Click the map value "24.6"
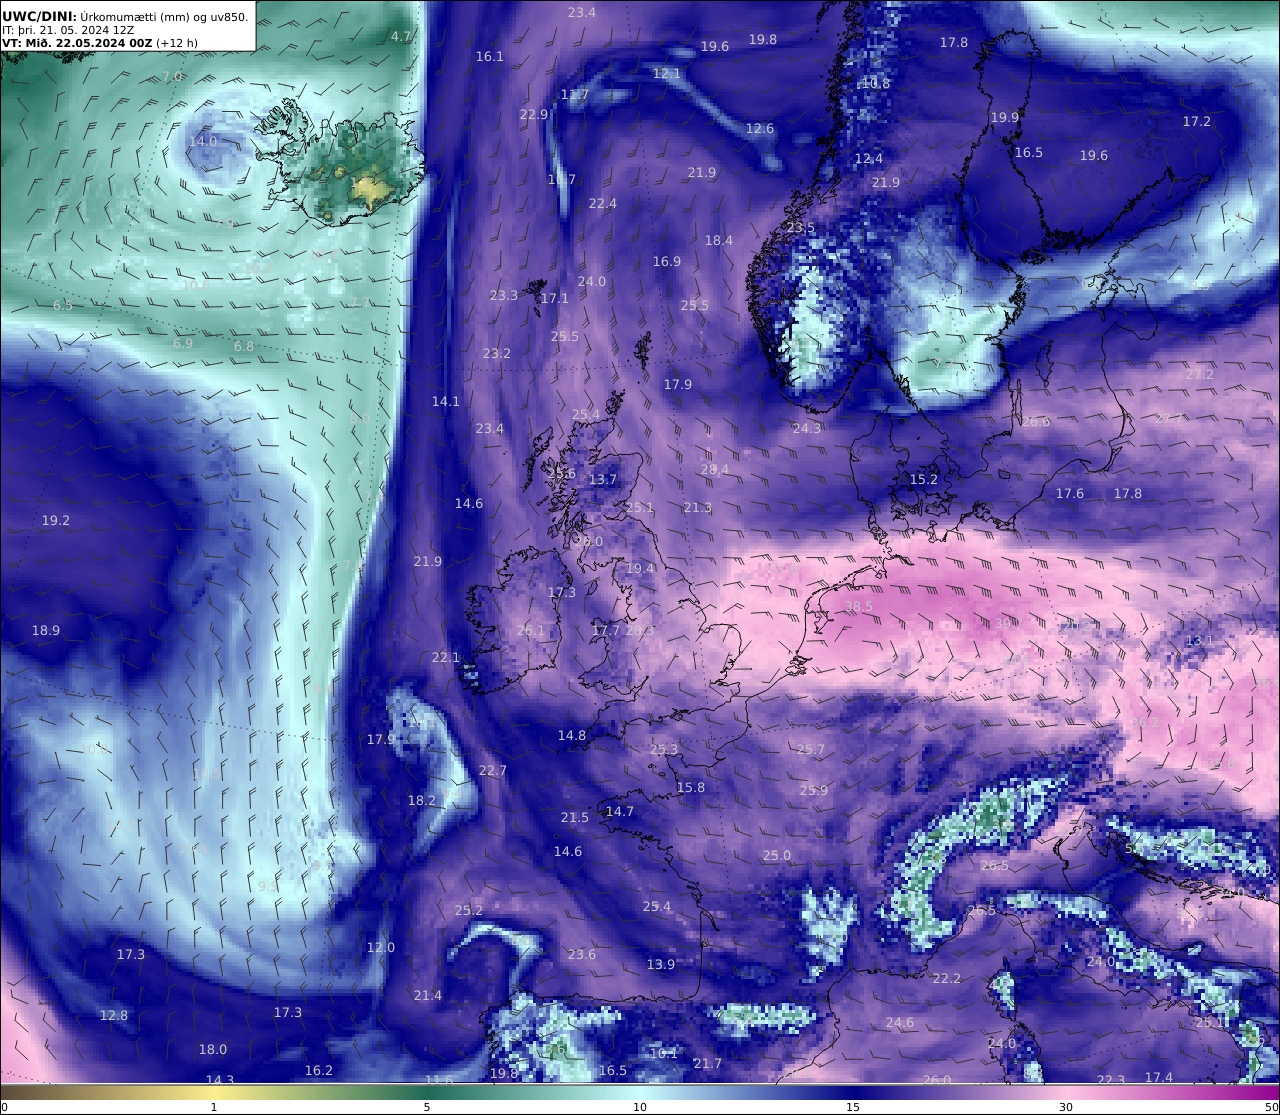 pyautogui.click(x=900, y=1023)
